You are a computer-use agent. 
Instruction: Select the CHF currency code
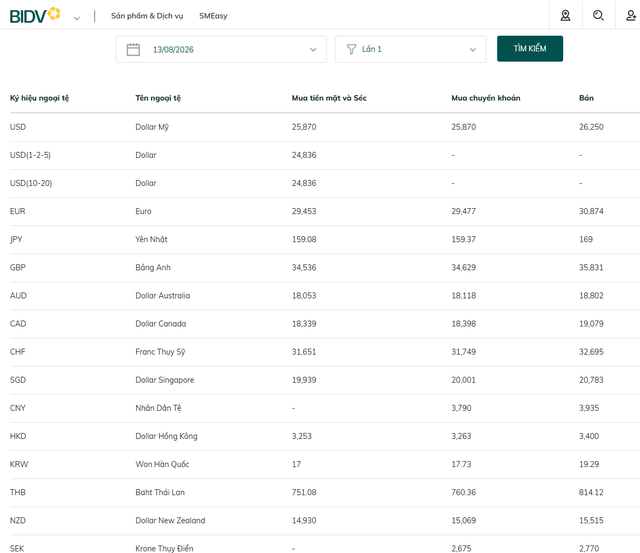(x=18, y=352)
